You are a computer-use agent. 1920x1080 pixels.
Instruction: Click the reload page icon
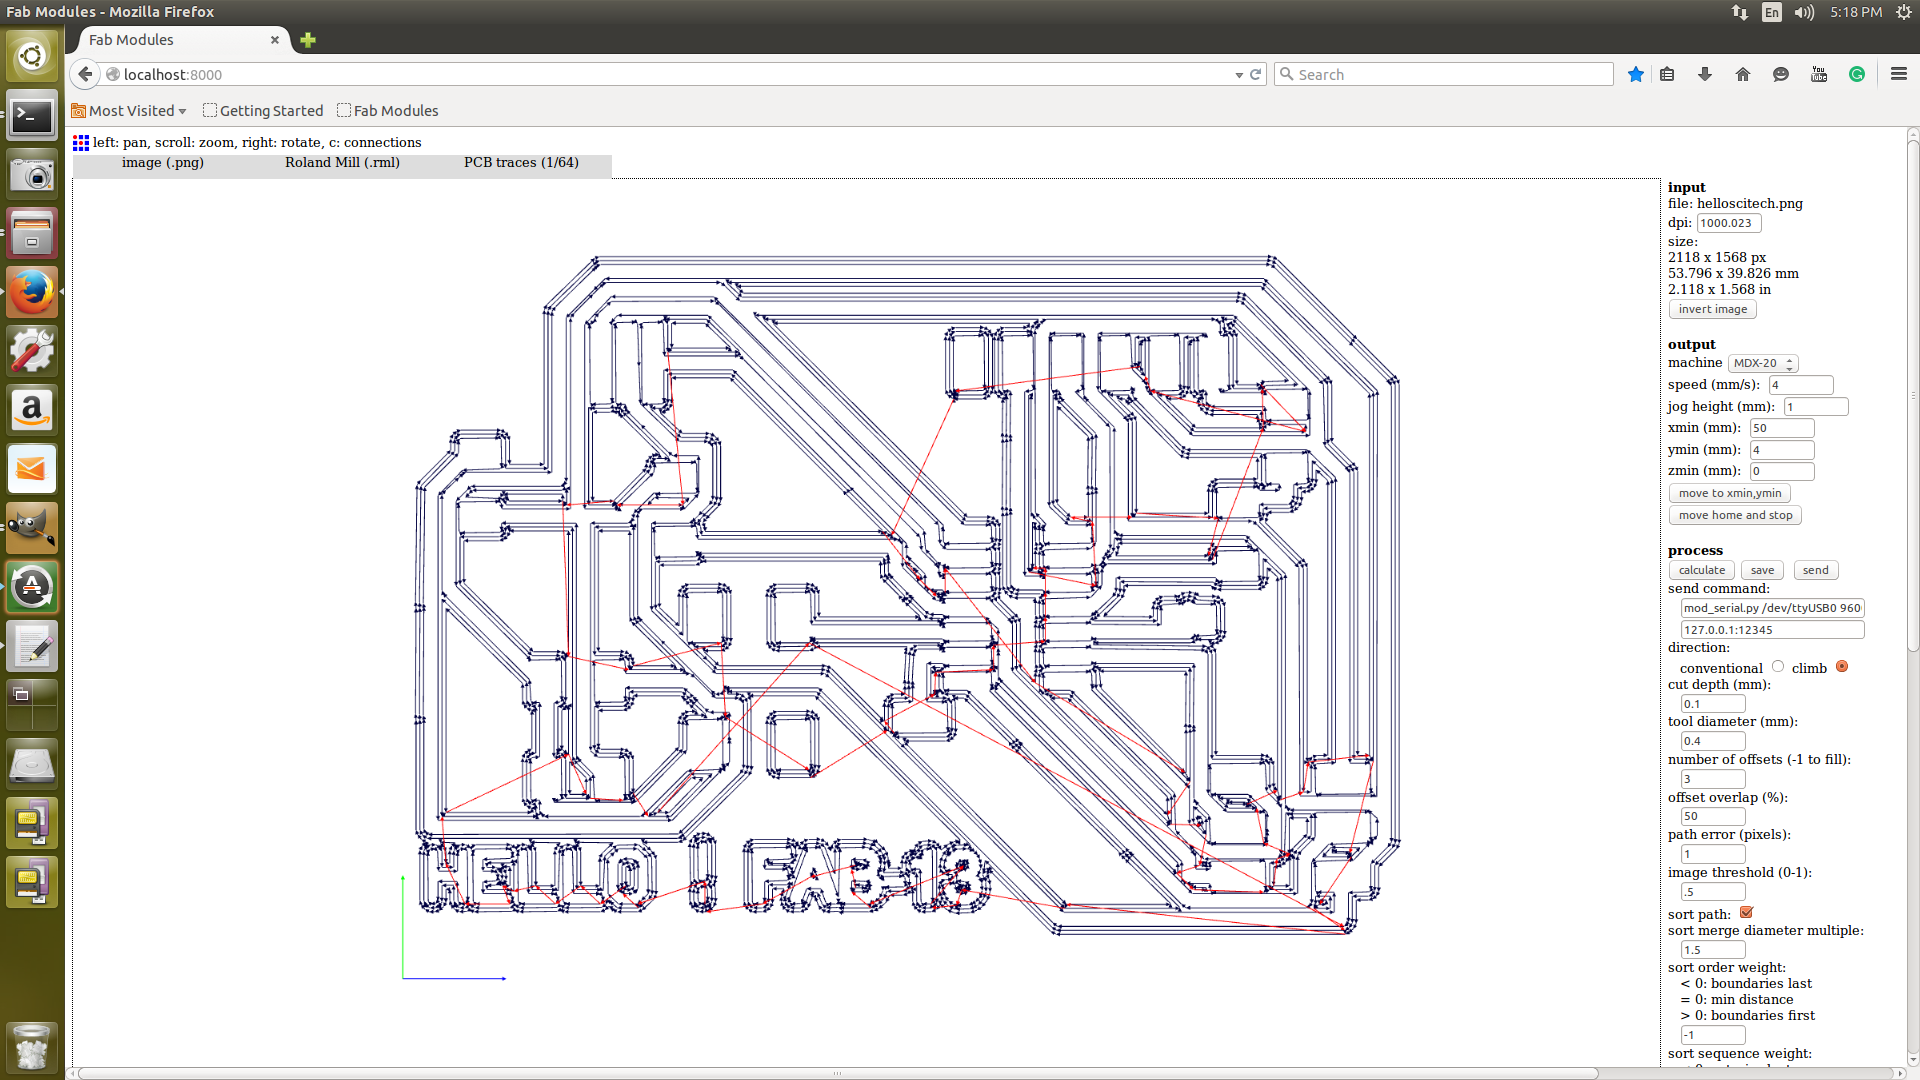[1256, 74]
